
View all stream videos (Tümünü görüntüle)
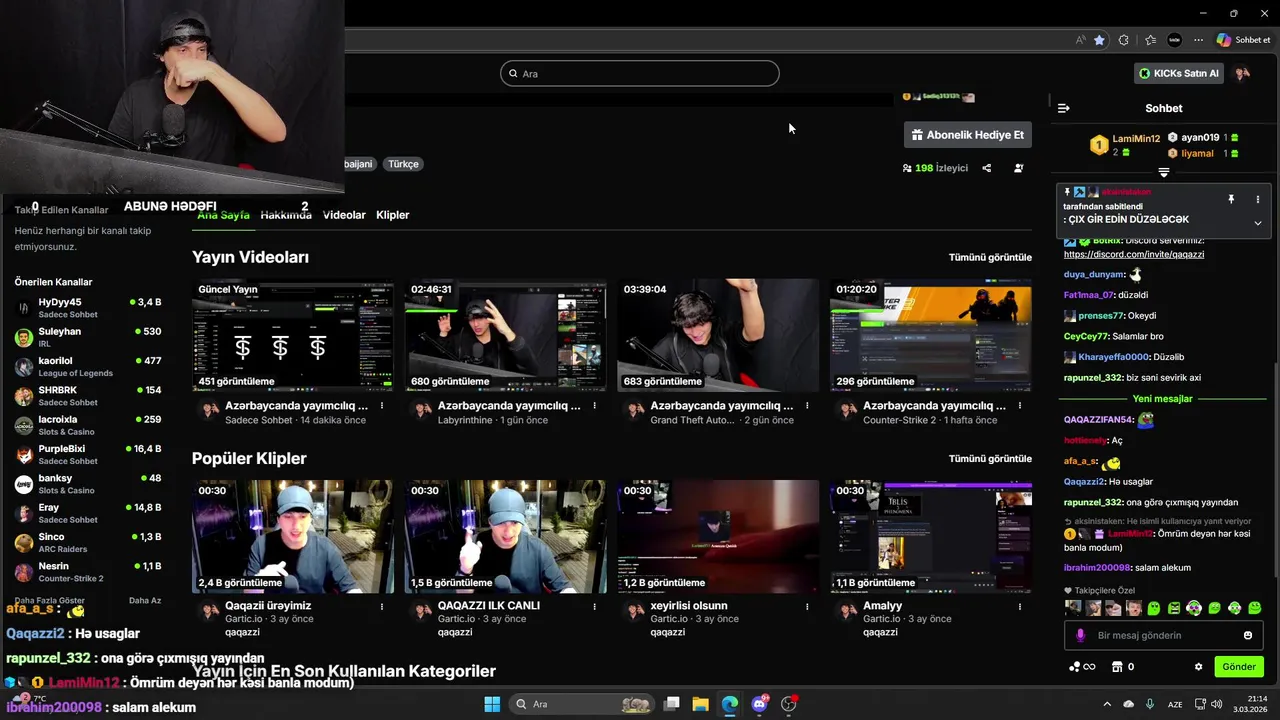tap(990, 257)
